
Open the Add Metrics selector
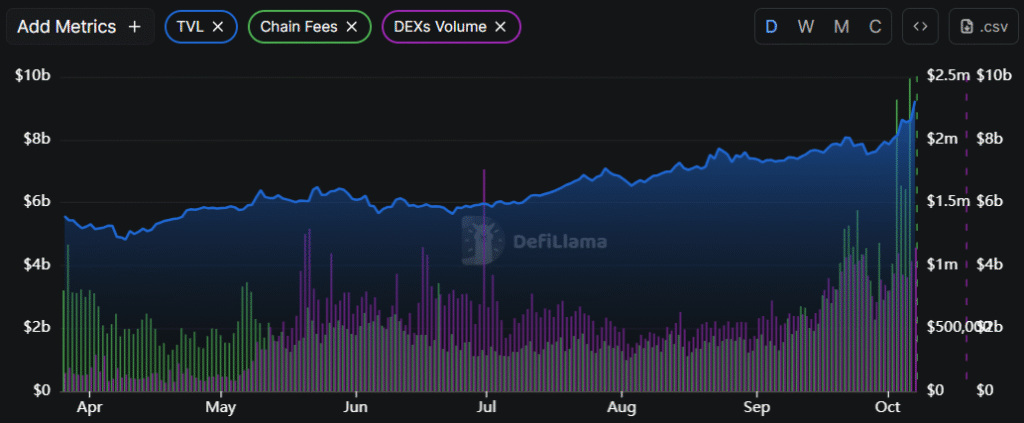click(x=67, y=27)
